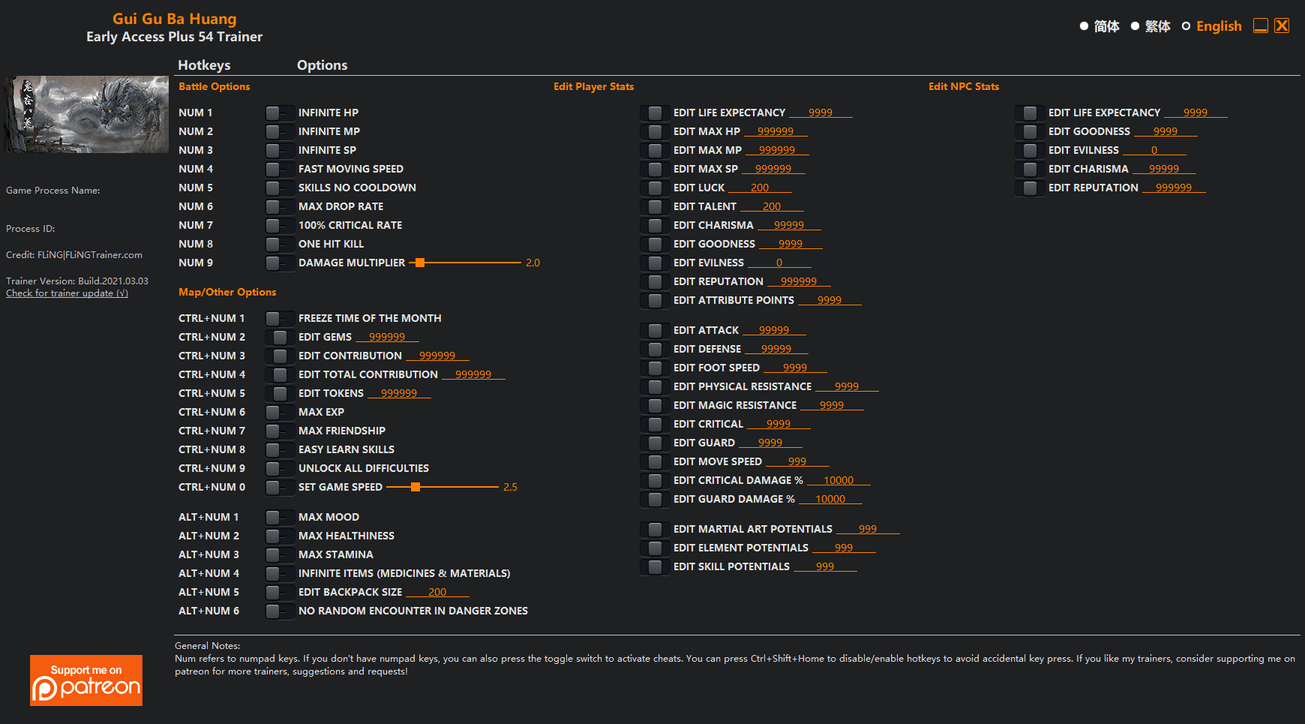
Task: Click the Patreon support logo
Action: click(86, 680)
